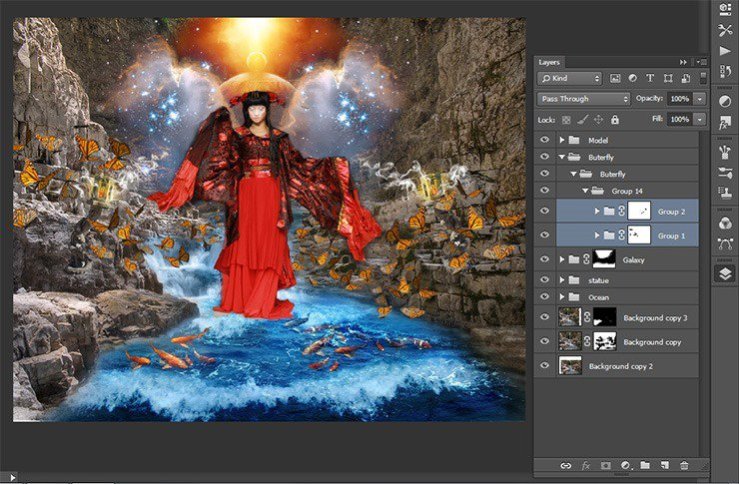This screenshot has height=484, width=739.
Task: Add layer mask icon at panel bottom
Action: (606, 465)
